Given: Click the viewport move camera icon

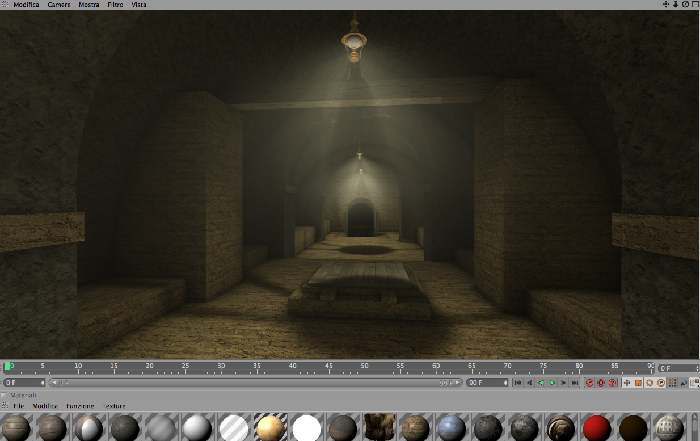Looking at the screenshot, I should 666,4.
